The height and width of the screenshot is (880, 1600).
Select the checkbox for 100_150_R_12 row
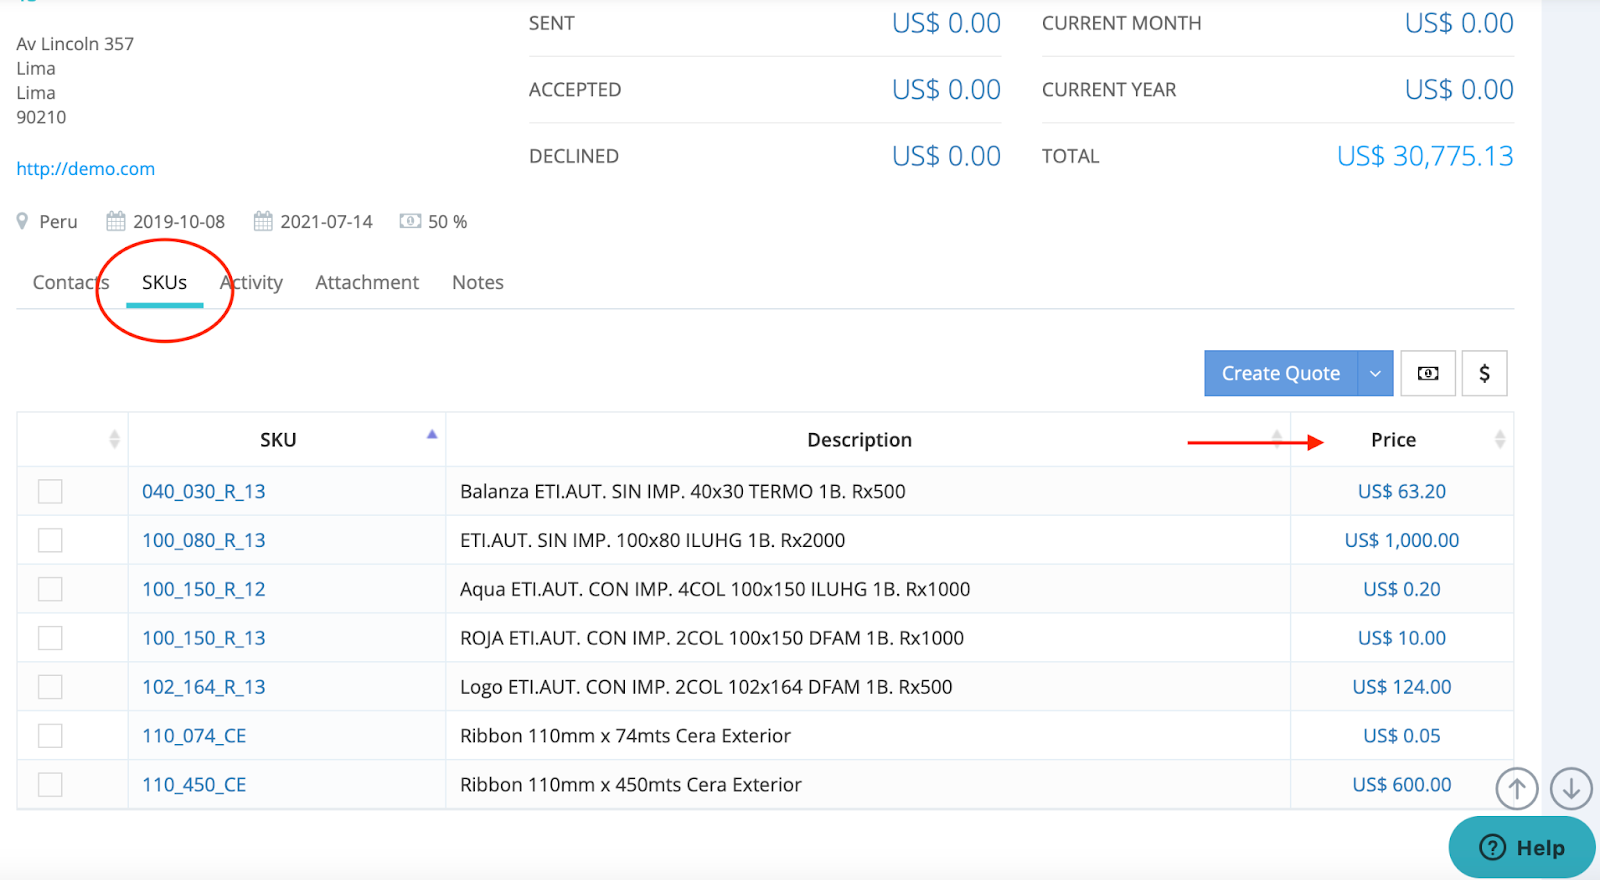50,589
